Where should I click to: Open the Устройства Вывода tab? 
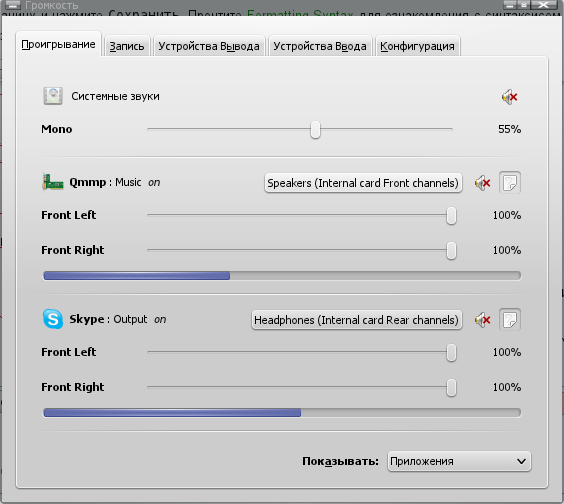(x=209, y=46)
